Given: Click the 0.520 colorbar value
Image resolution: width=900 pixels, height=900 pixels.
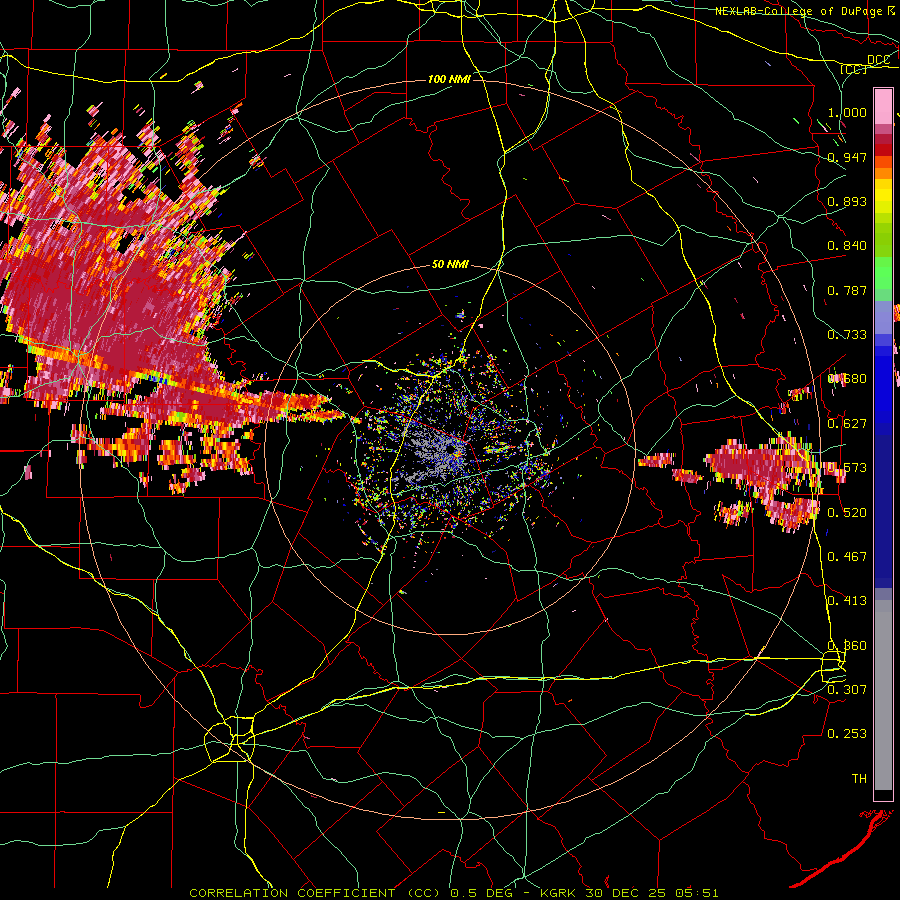Looking at the screenshot, I should point(847,513).
